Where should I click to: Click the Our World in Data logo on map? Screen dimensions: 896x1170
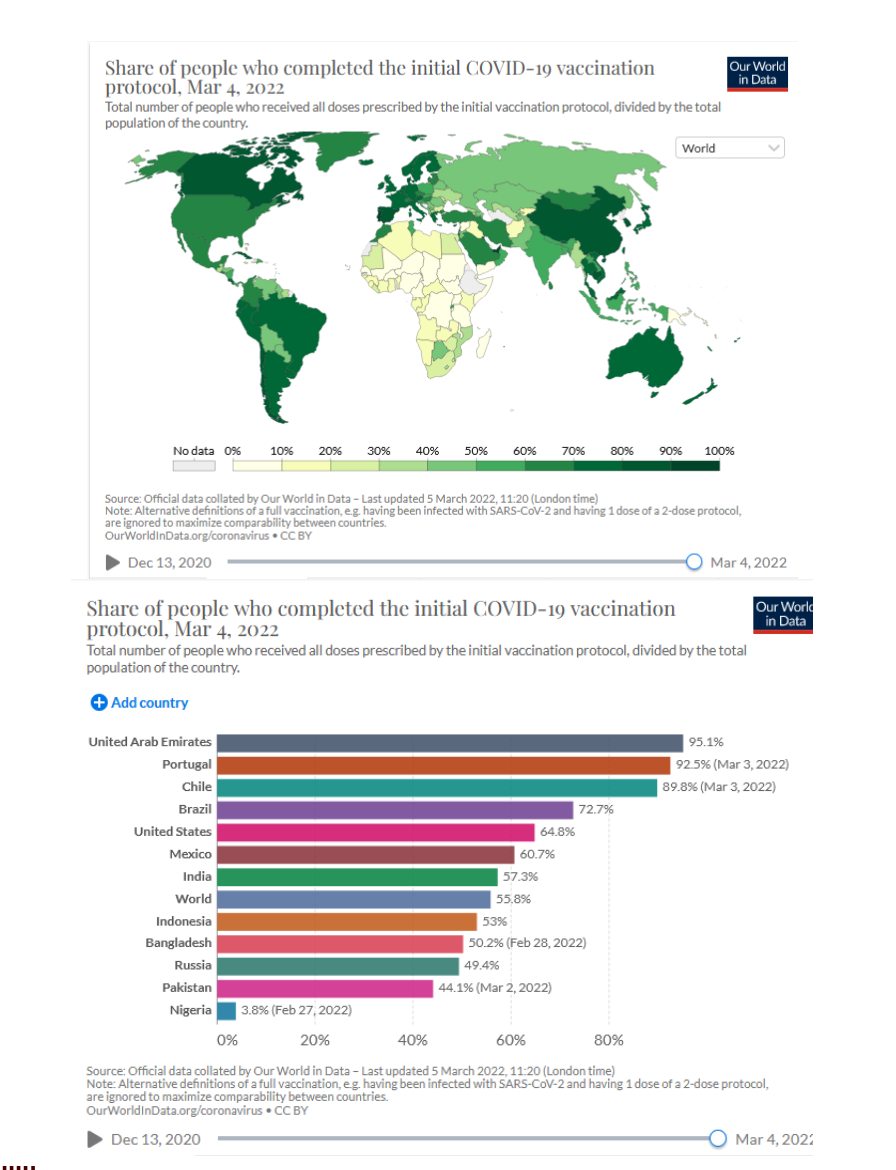tap(757, 74)
